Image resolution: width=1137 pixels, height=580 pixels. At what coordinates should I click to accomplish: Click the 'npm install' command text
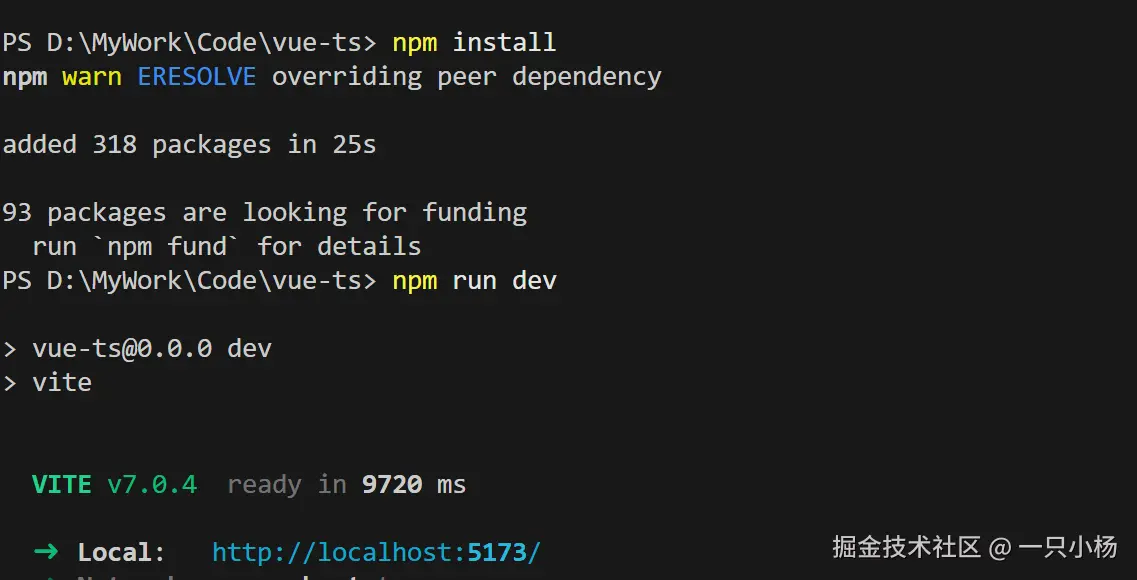pyautogui.click(x=474, y=42)
